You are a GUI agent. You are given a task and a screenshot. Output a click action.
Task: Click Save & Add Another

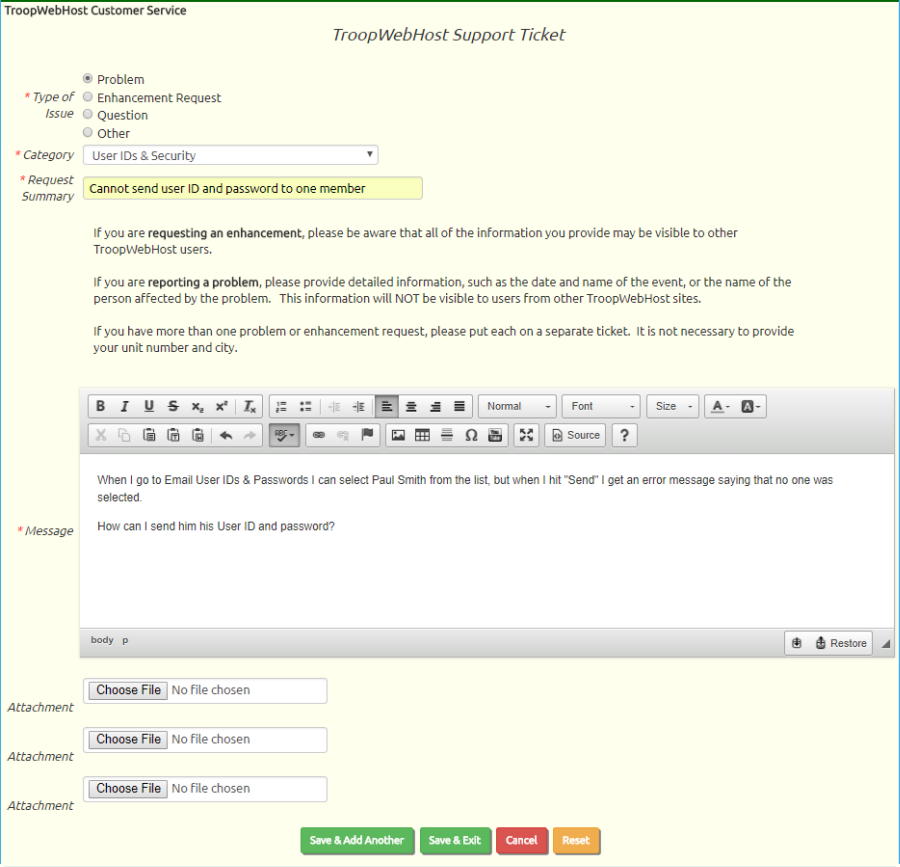357,841
